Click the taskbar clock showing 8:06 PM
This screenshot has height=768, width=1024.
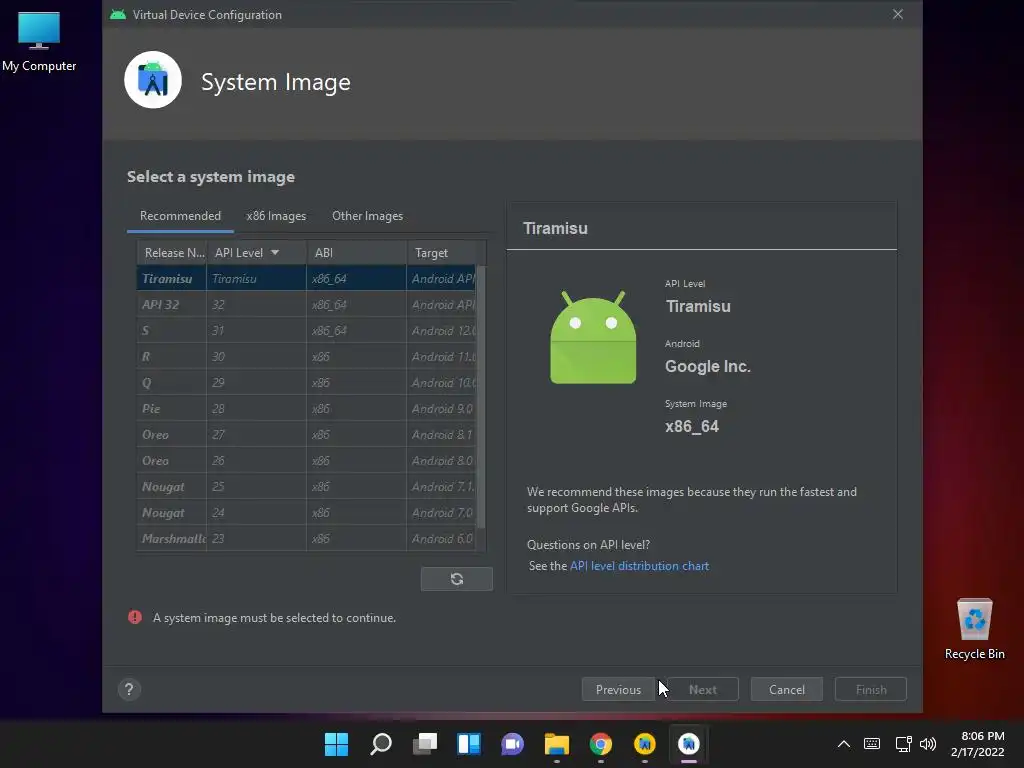pyautogui.click(x=978, y=744)
